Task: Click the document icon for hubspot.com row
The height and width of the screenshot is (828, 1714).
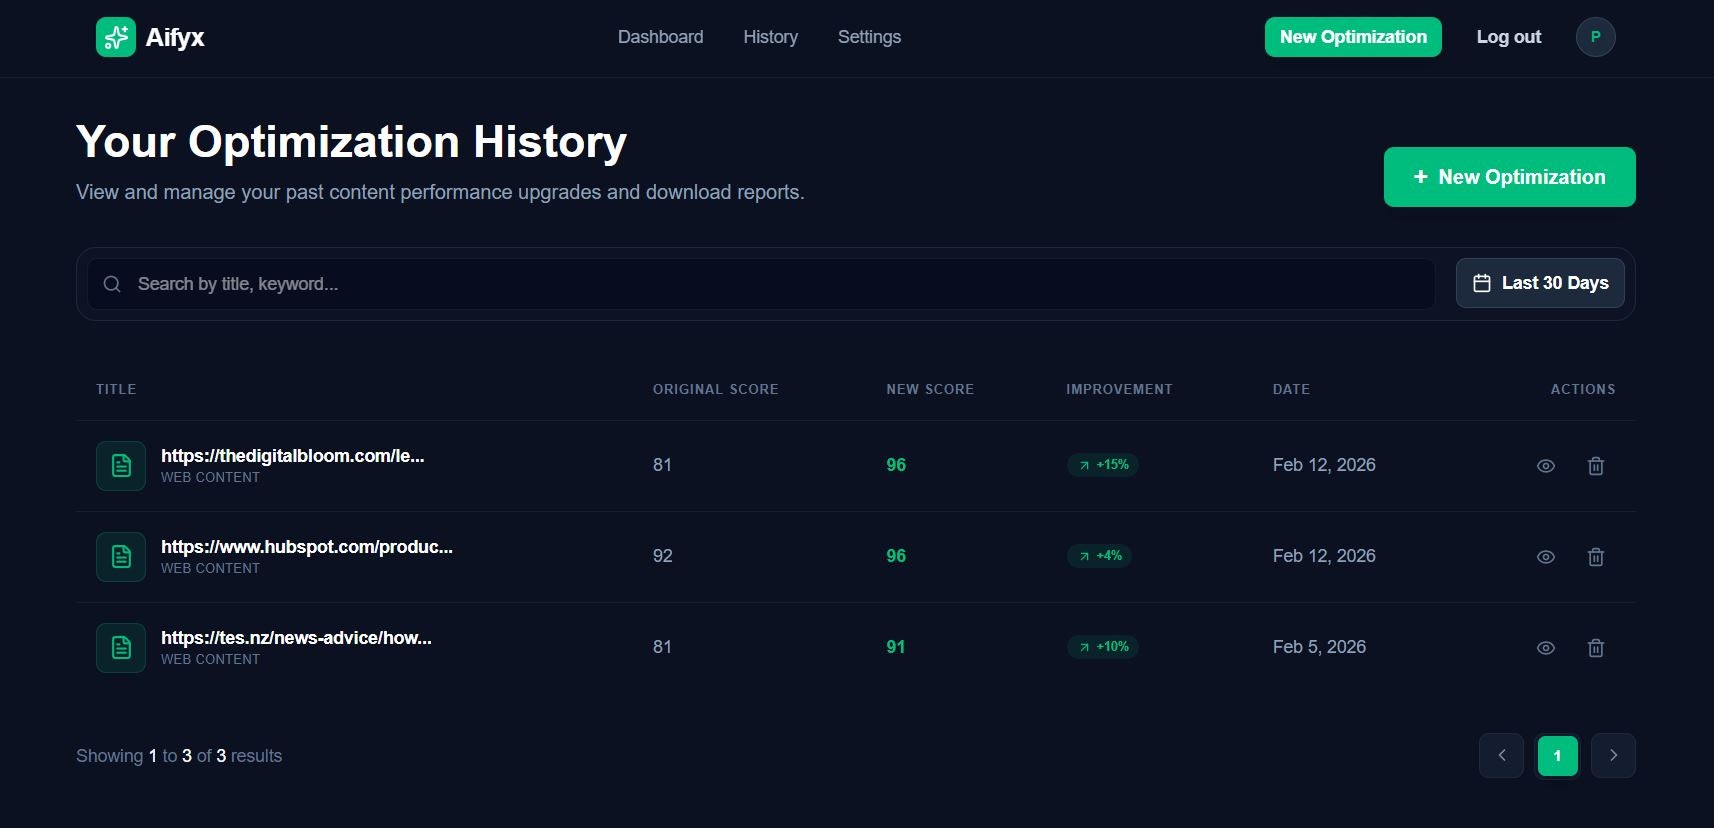Action: 121,557
